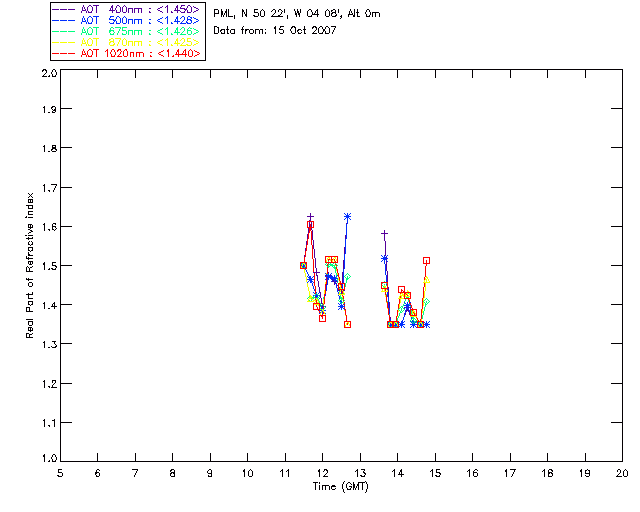Click x-axis tick label 11
Viewport: 640px width, 512px height.
285,474
